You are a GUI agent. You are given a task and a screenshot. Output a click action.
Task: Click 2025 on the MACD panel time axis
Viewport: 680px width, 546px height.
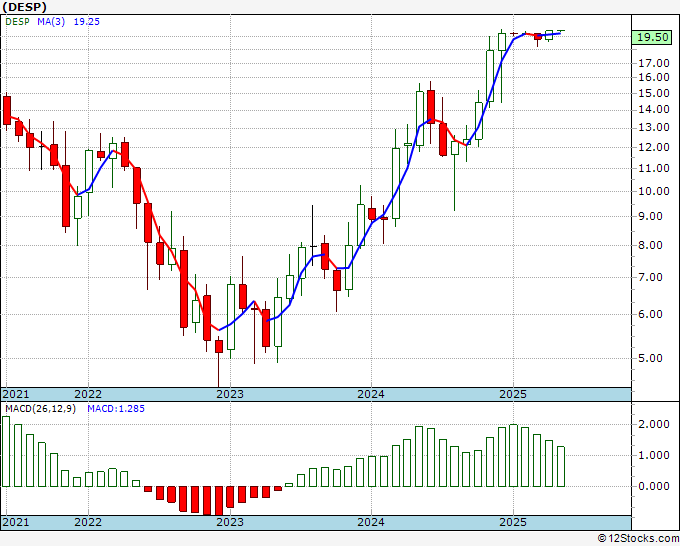513,522
